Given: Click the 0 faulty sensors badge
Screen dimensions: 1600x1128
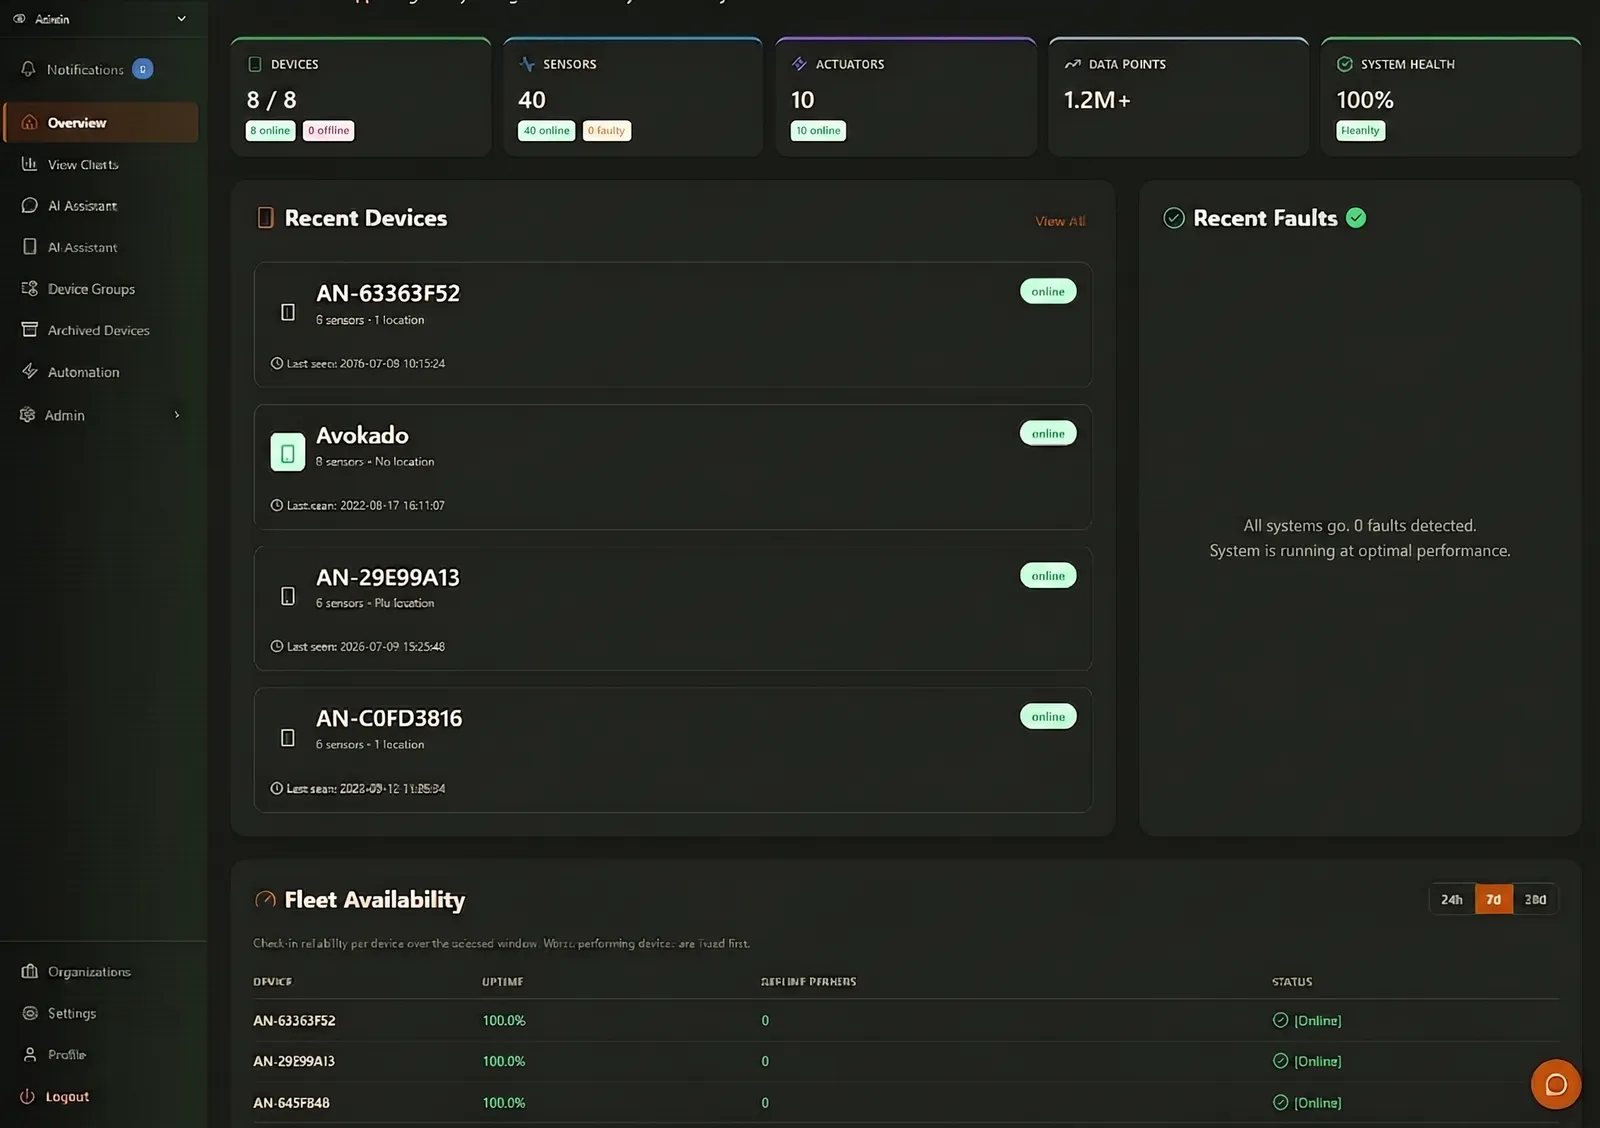Looking at the screenshot, I should [x=607, y=130].
